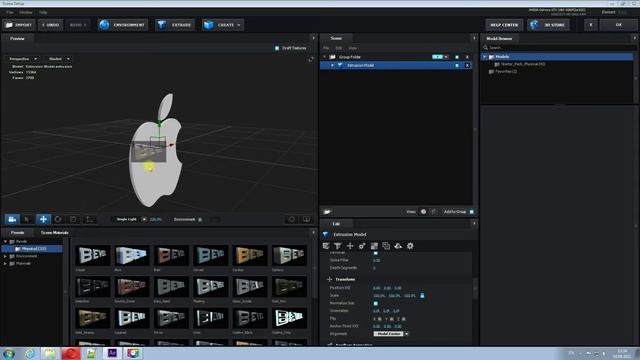The width and height of the screenshot is (640, 360).
Task: Toggle the Flip X checkbox
Action: 380,319
